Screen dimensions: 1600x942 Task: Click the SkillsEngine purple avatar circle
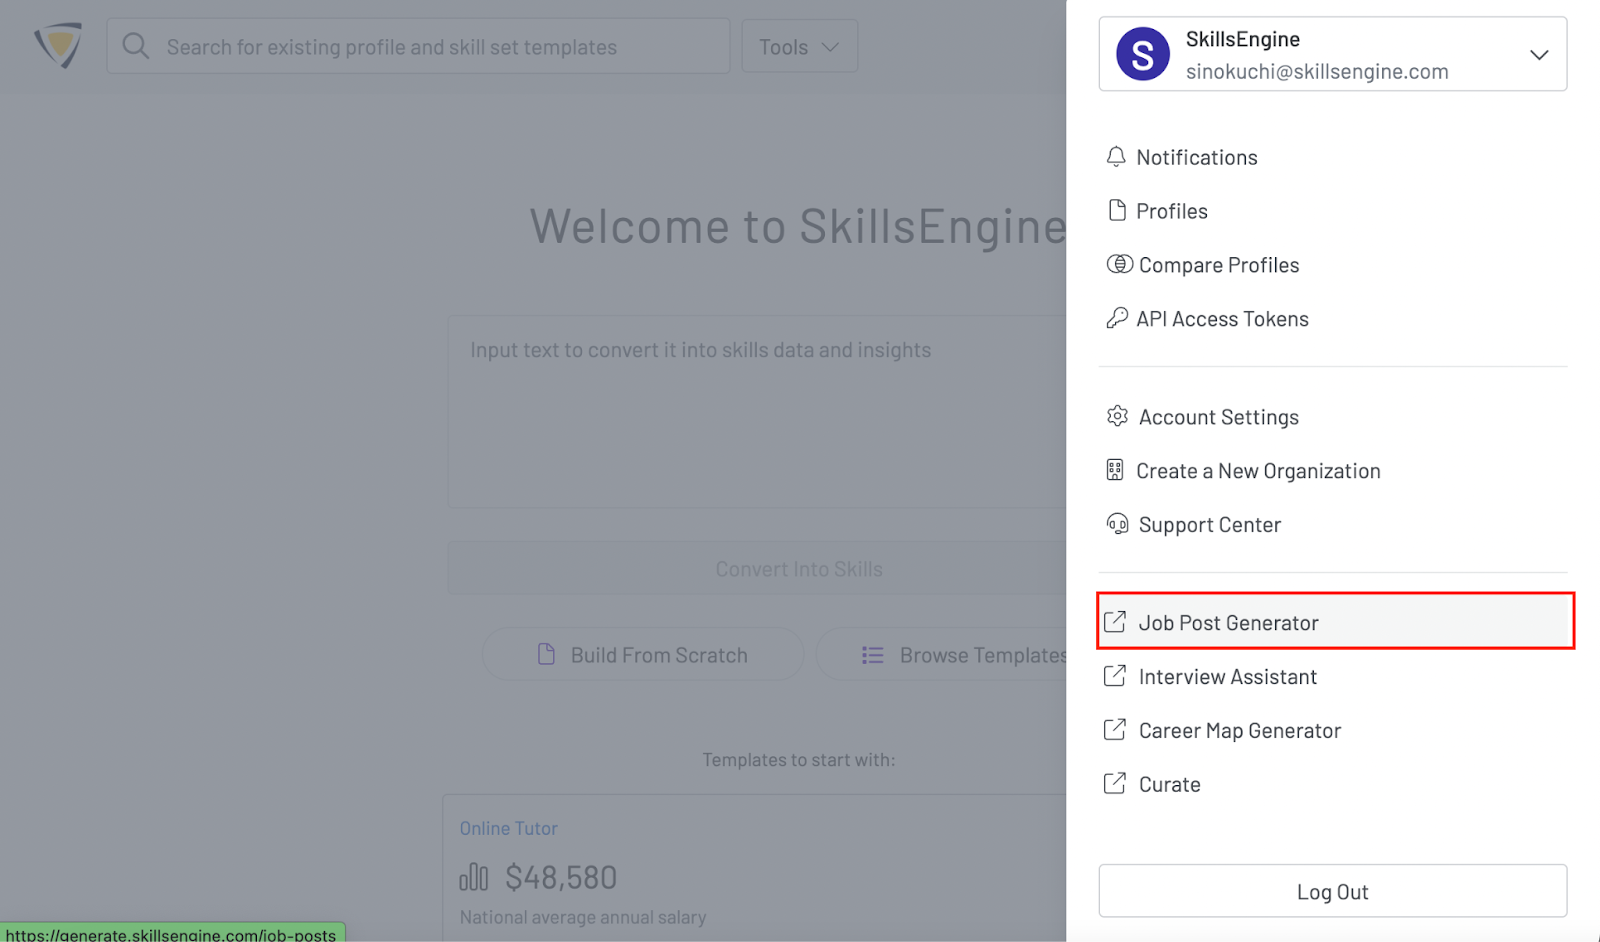[x=1142, y=55]
